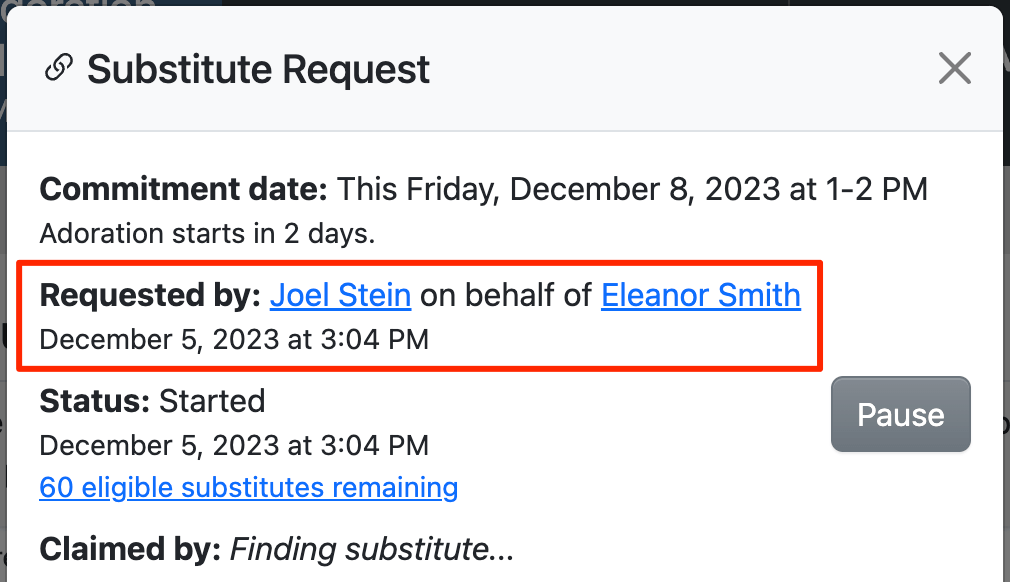Open Joel Stein's profile link

click(x=340, y=295)
